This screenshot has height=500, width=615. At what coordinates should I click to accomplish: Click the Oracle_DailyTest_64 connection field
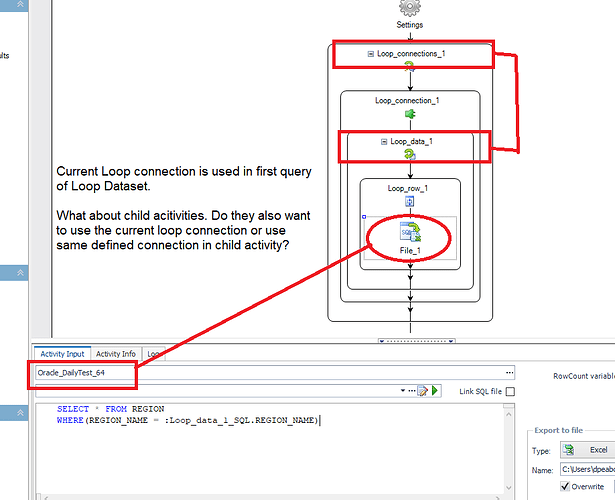click(275, 373)
